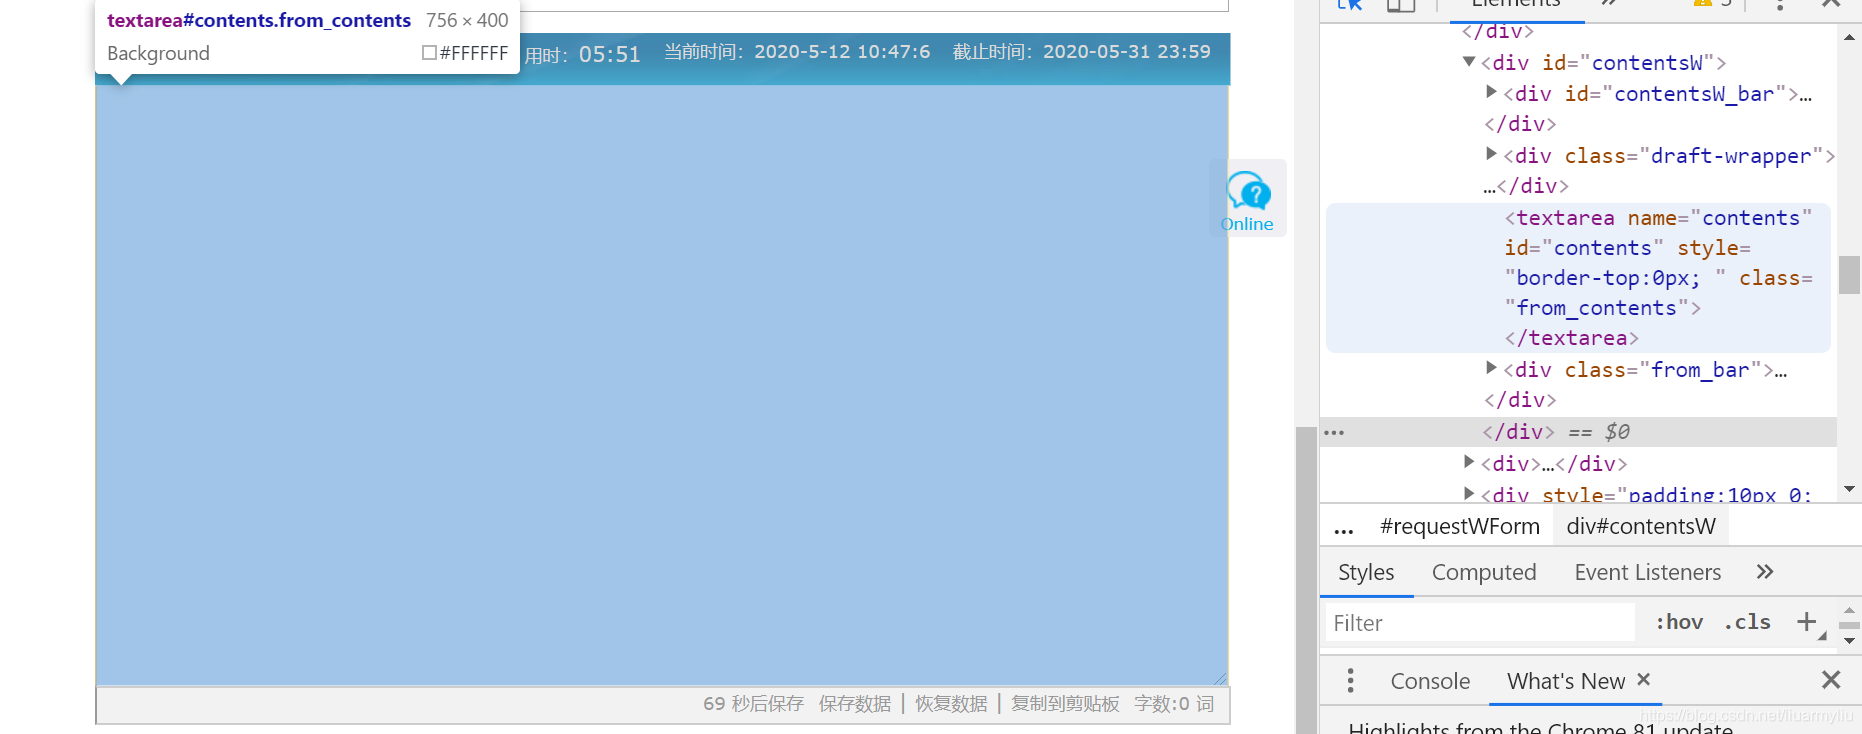Expand the collapsed <div>…</div> node
The width and height of the screenshot is (1862, 734).
[x=1469, y=462]
